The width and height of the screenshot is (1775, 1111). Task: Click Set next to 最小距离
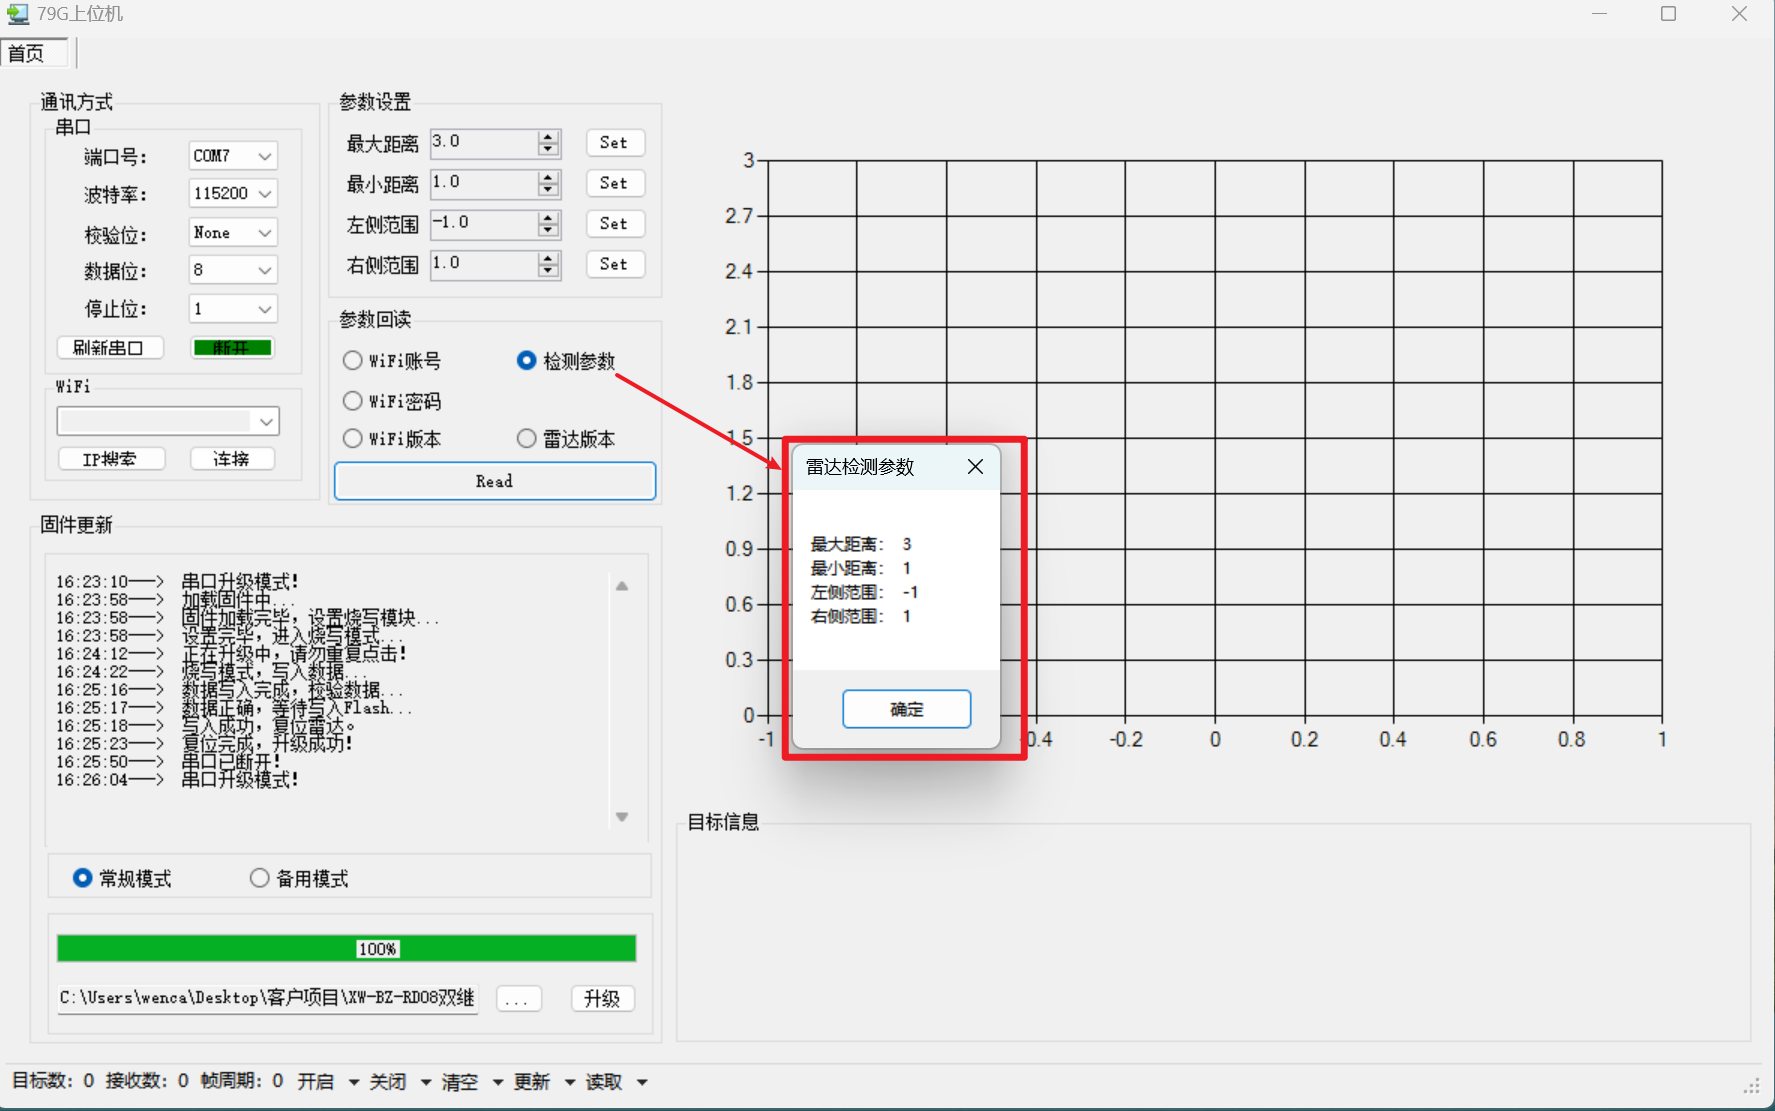coord(614,183)
